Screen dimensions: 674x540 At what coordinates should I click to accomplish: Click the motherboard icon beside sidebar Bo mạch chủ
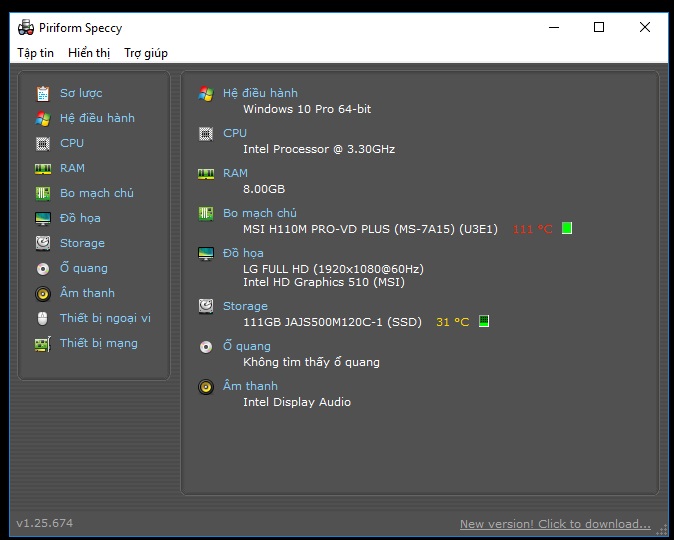(x=43, y=193)
